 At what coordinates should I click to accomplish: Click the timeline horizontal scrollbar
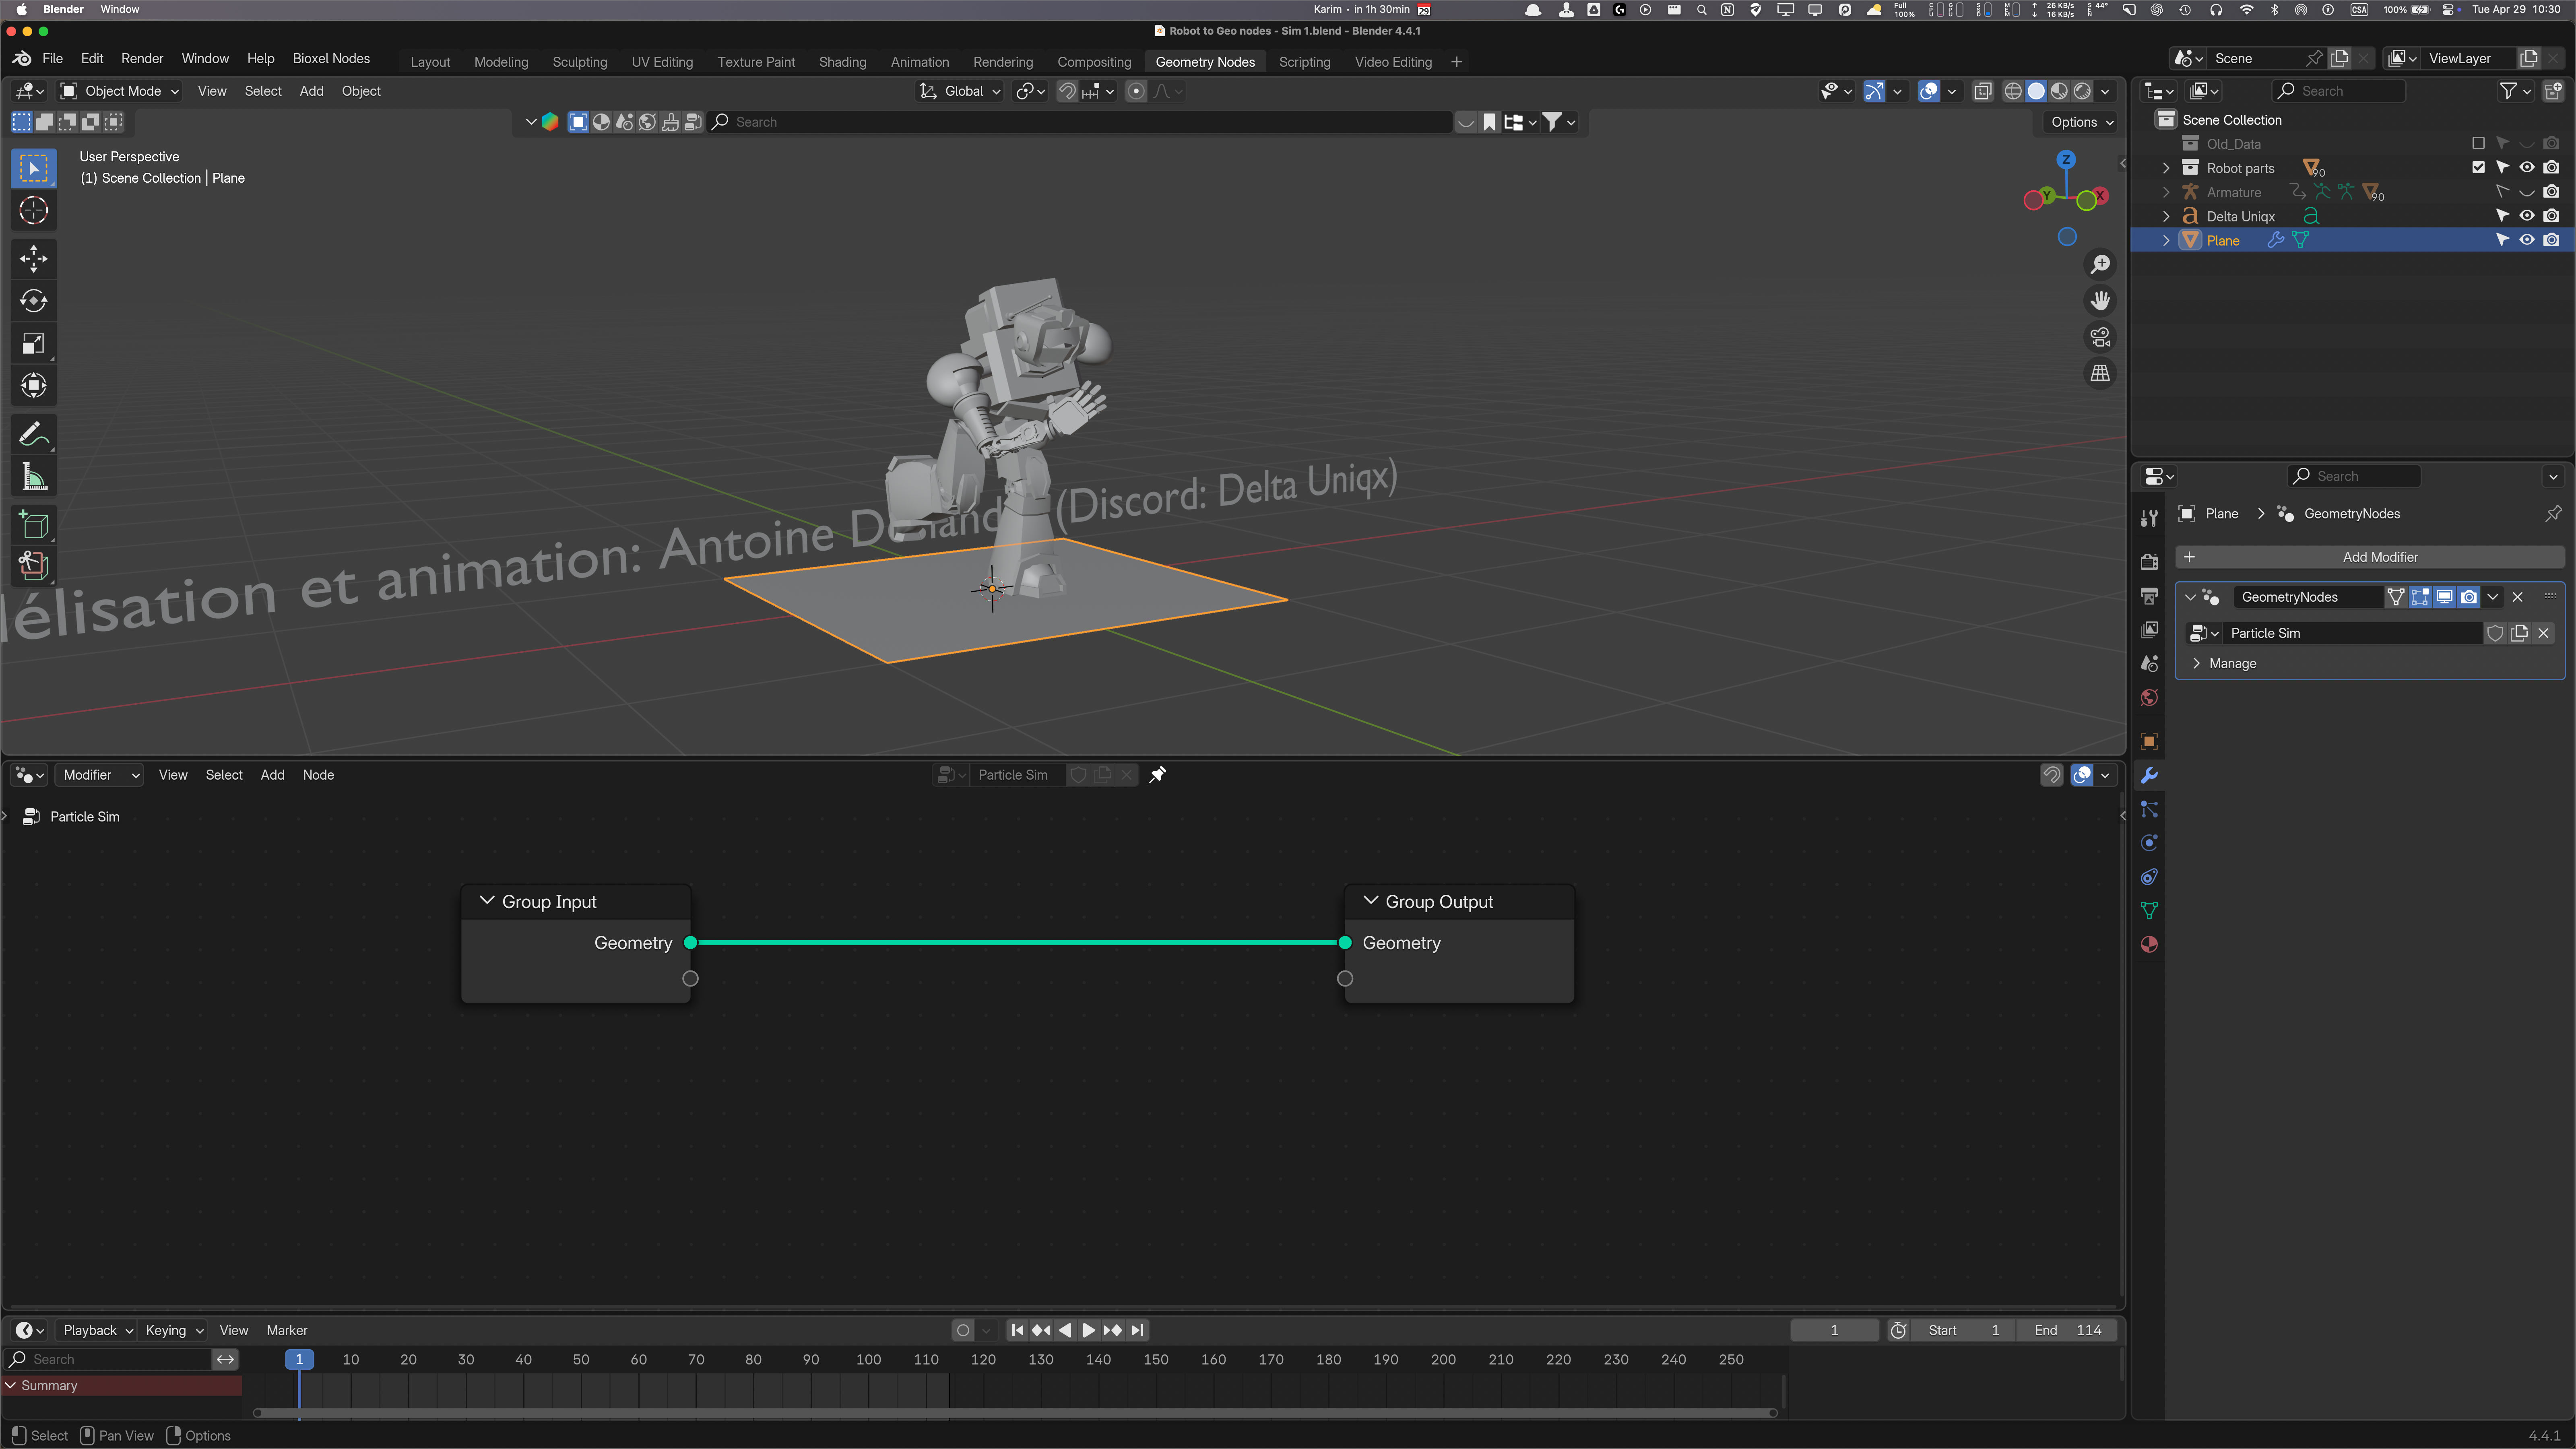point(1015,1413)
